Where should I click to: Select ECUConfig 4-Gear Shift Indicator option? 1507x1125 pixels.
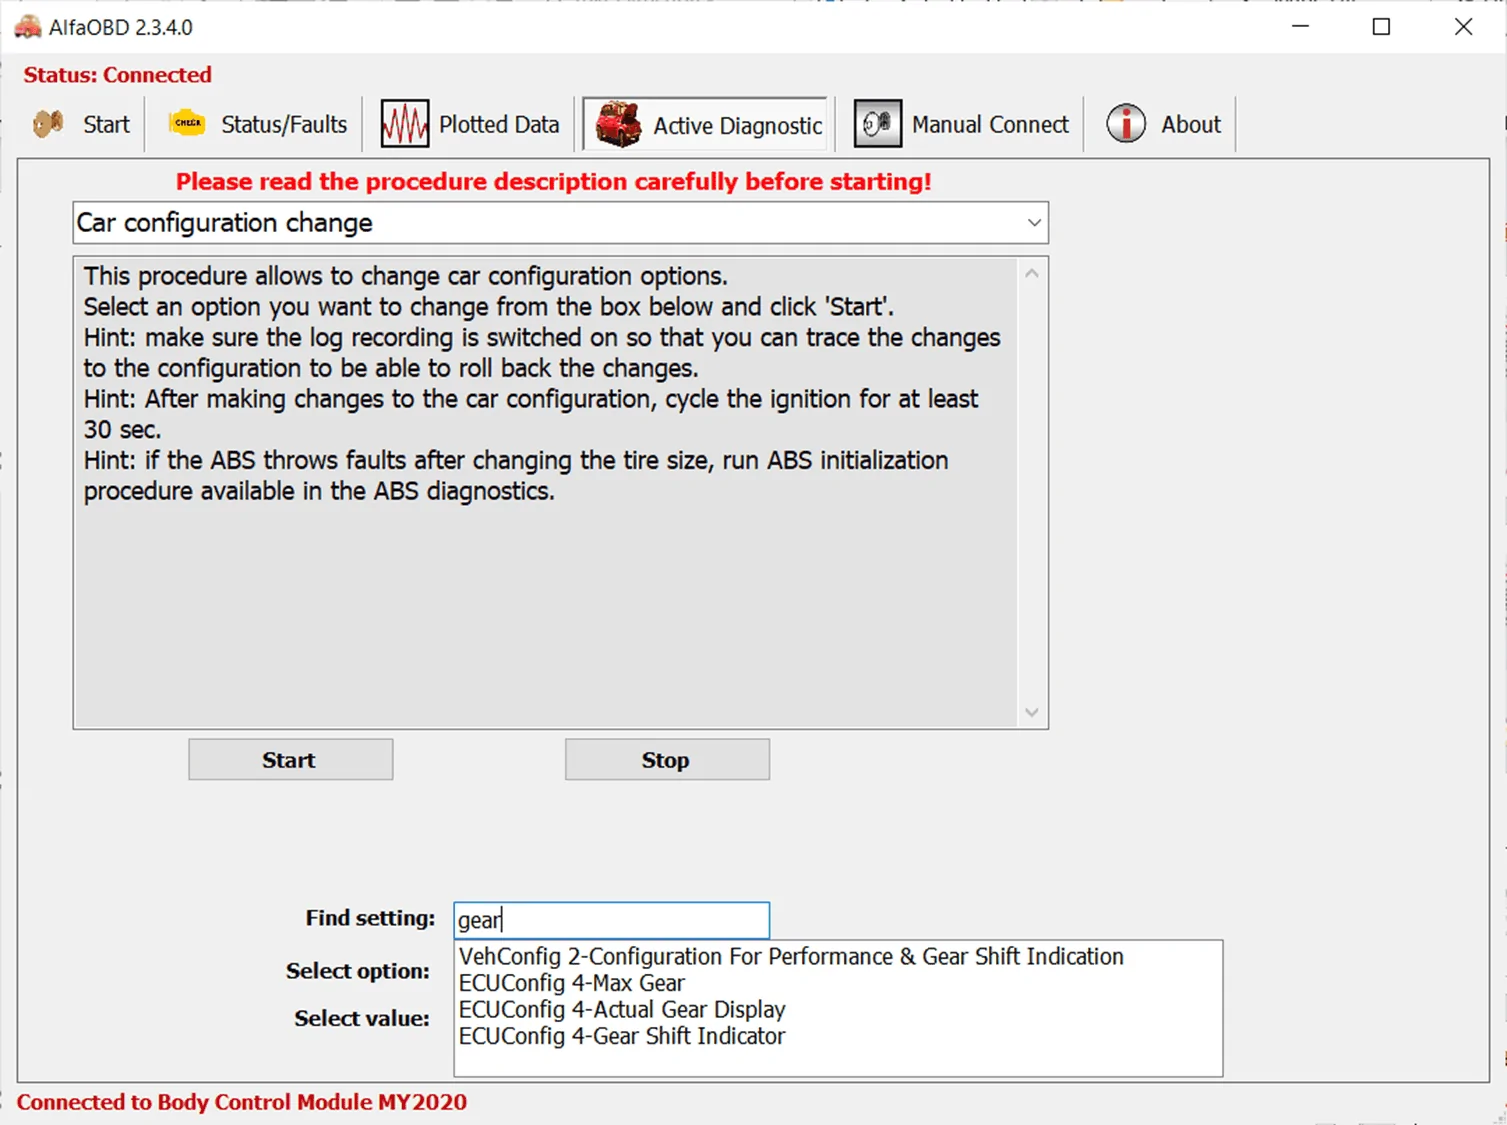click(622, 1036)
